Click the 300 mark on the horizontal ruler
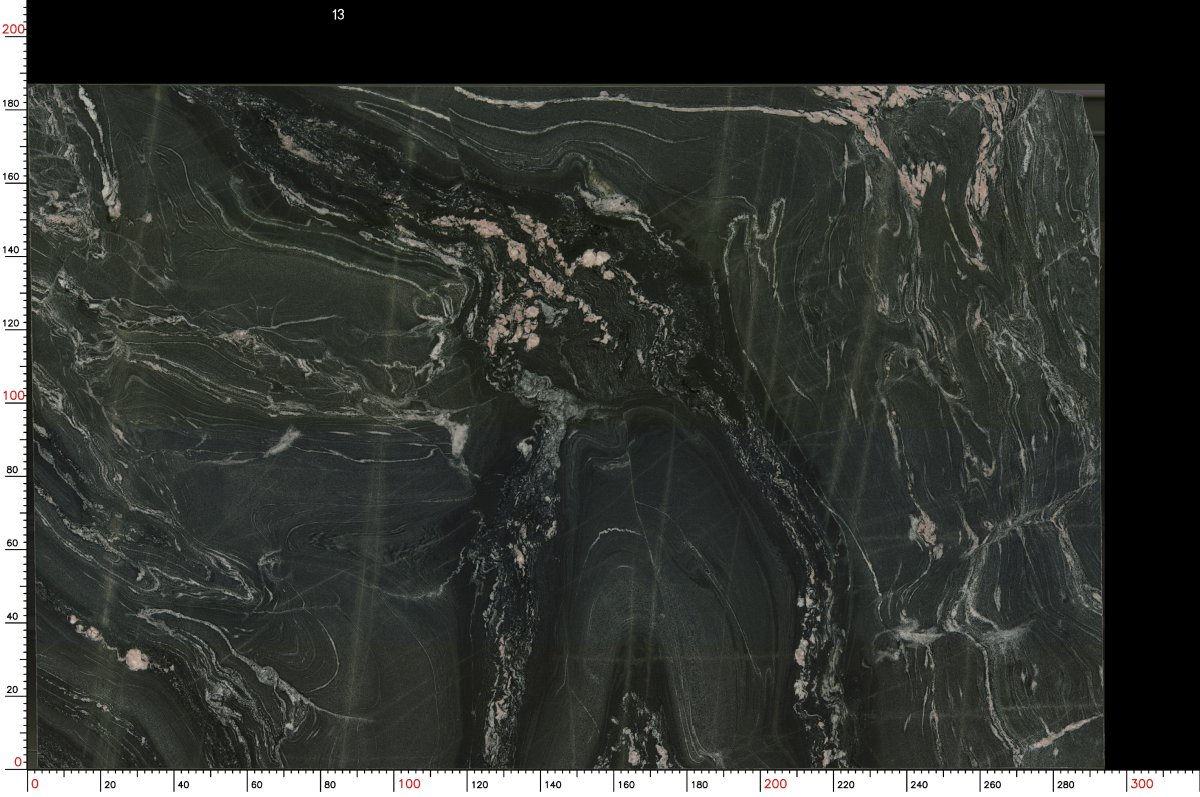Viewport: 1200px width, 797px height. pyautogui.click(x=1142, y=783)
